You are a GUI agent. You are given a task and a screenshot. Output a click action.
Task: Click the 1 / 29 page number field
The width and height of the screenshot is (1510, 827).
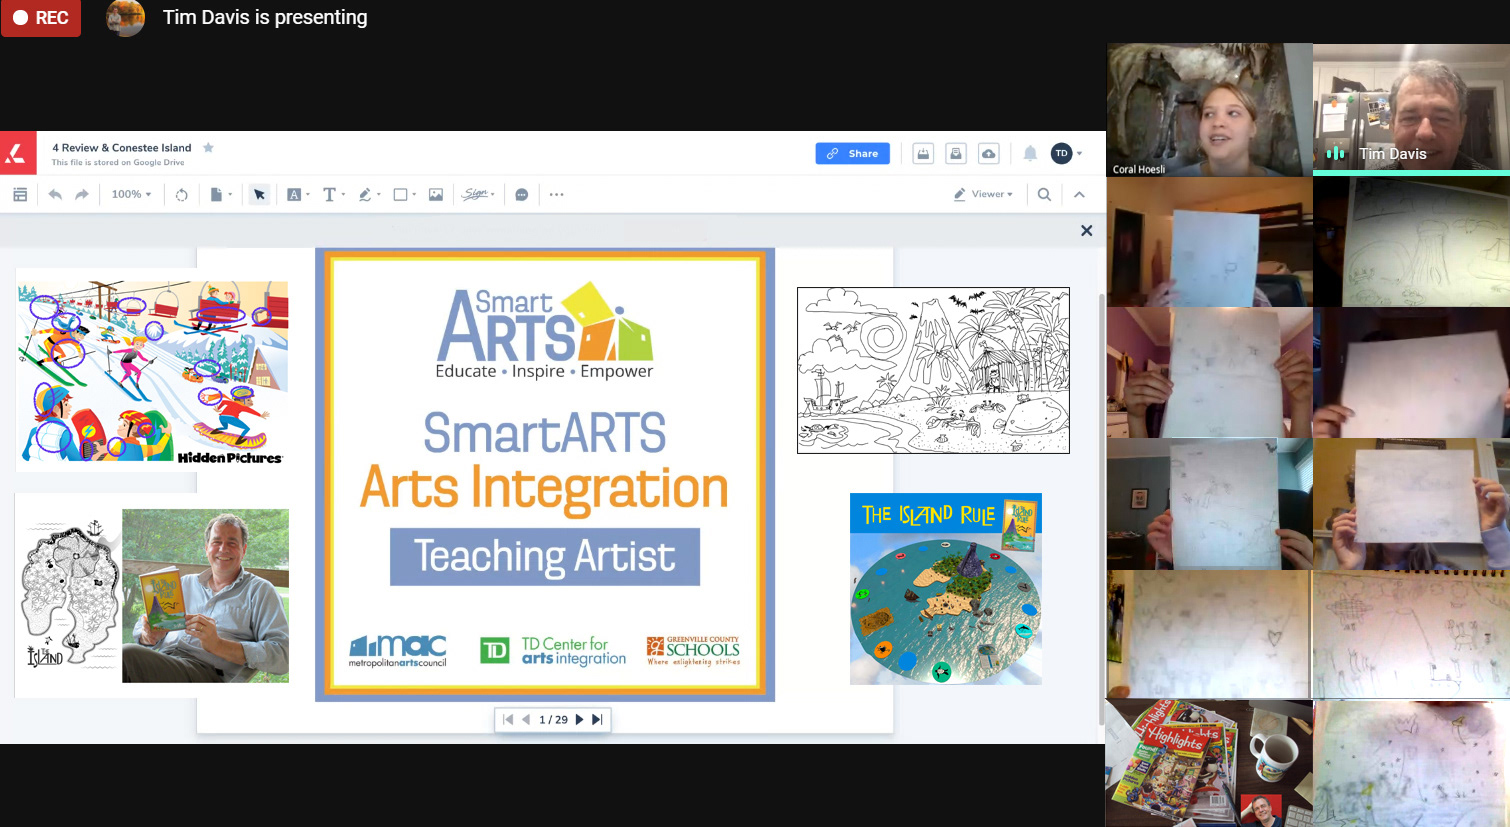pos(553,719)
